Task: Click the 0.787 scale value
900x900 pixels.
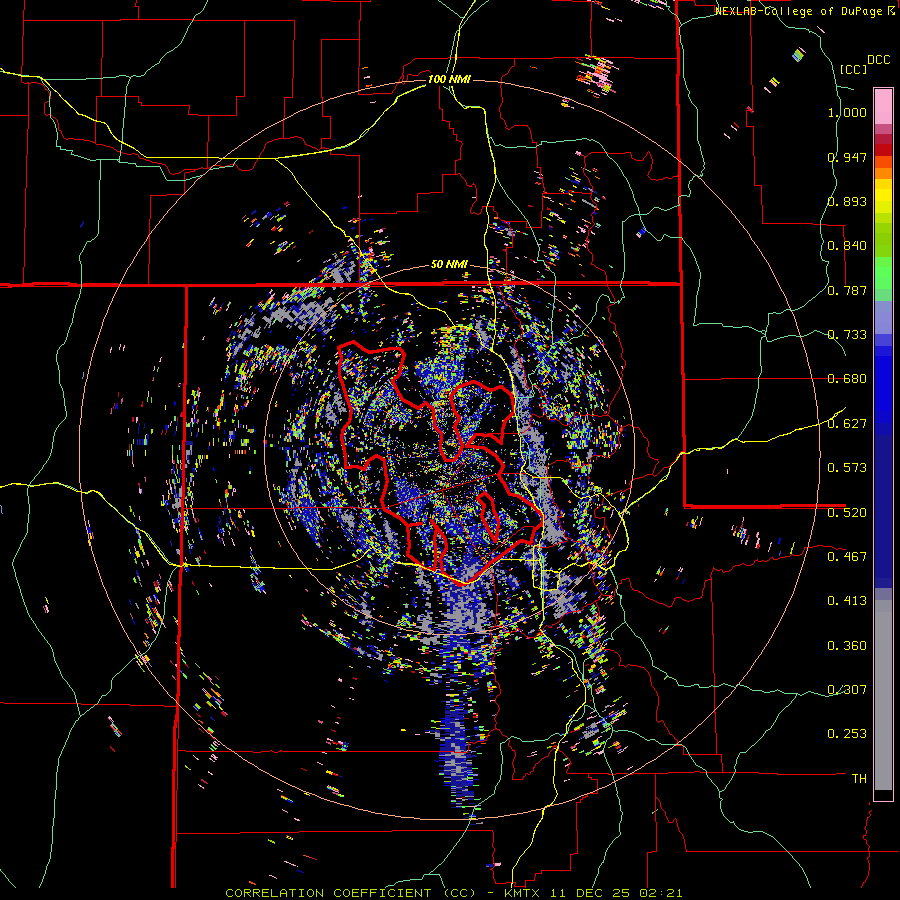Action: tap(847, 290)
